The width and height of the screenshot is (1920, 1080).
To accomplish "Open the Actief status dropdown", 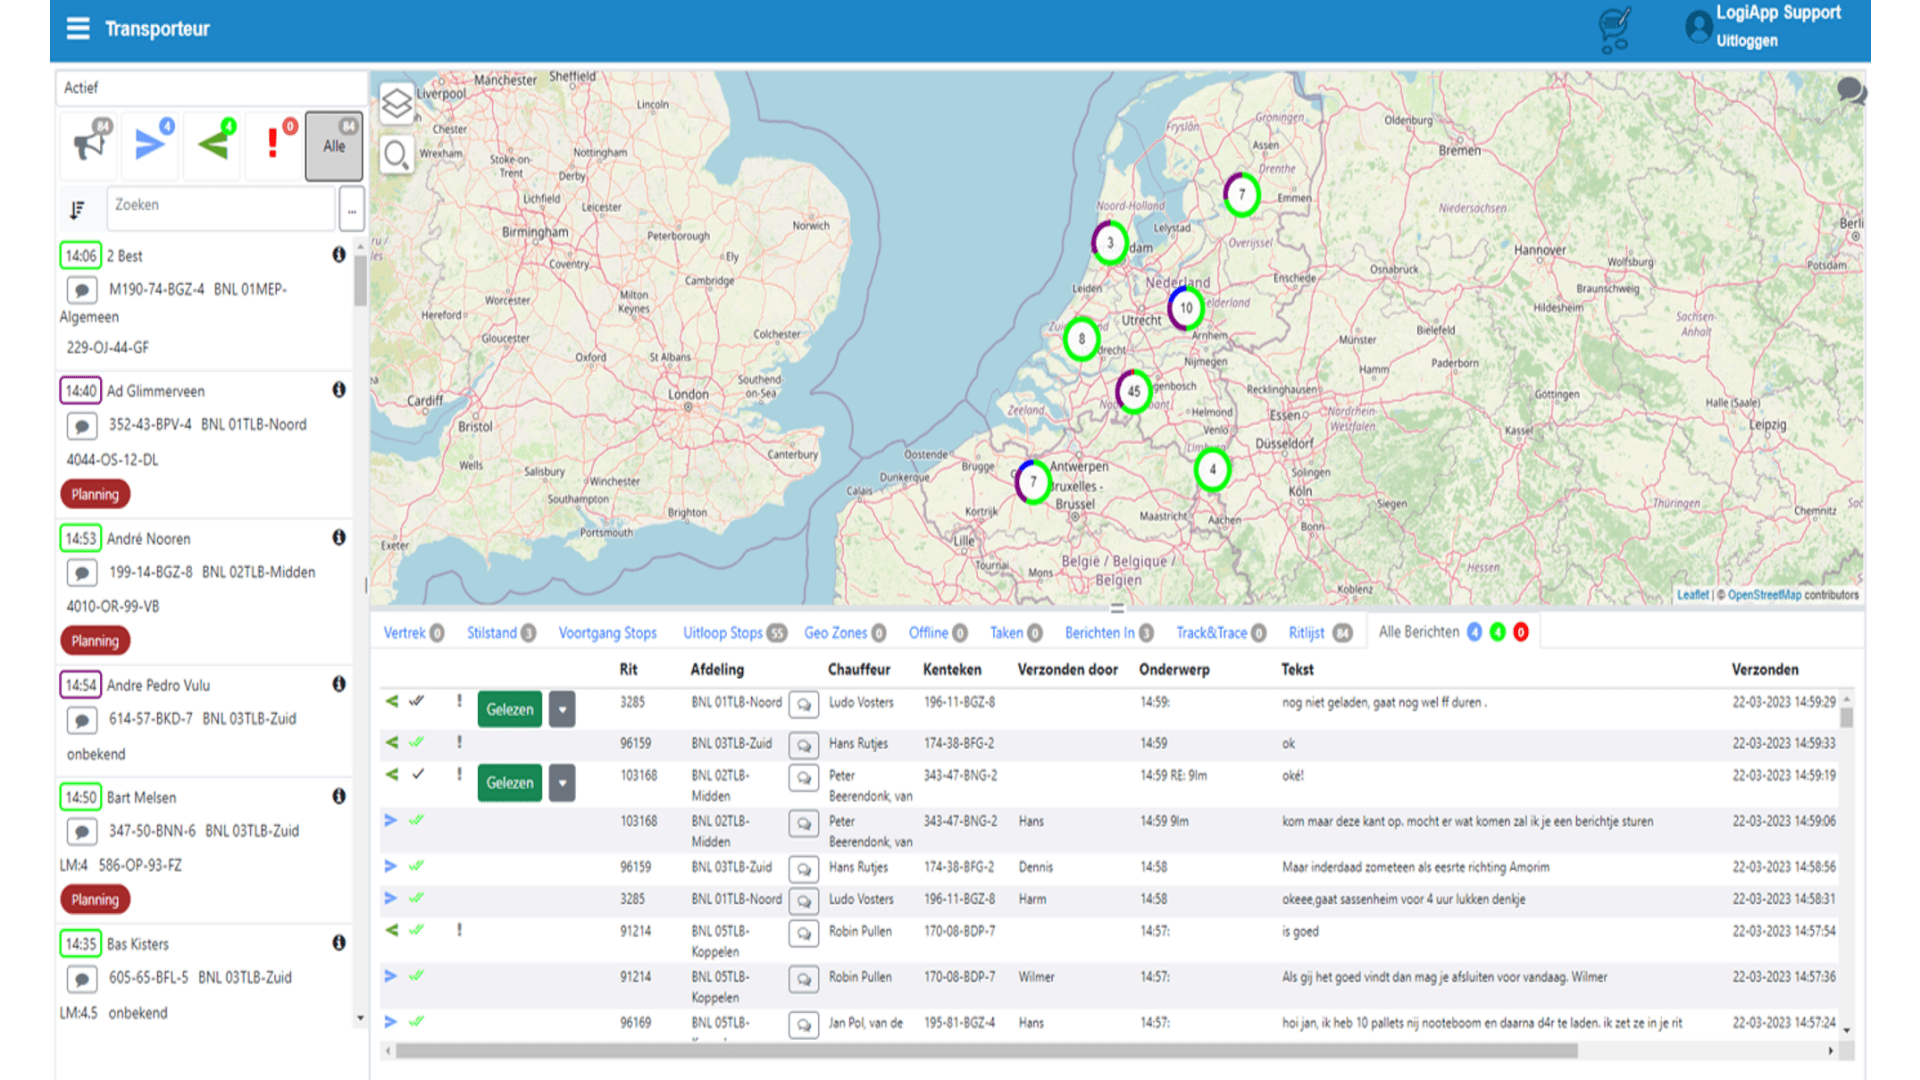I will 210,88.
